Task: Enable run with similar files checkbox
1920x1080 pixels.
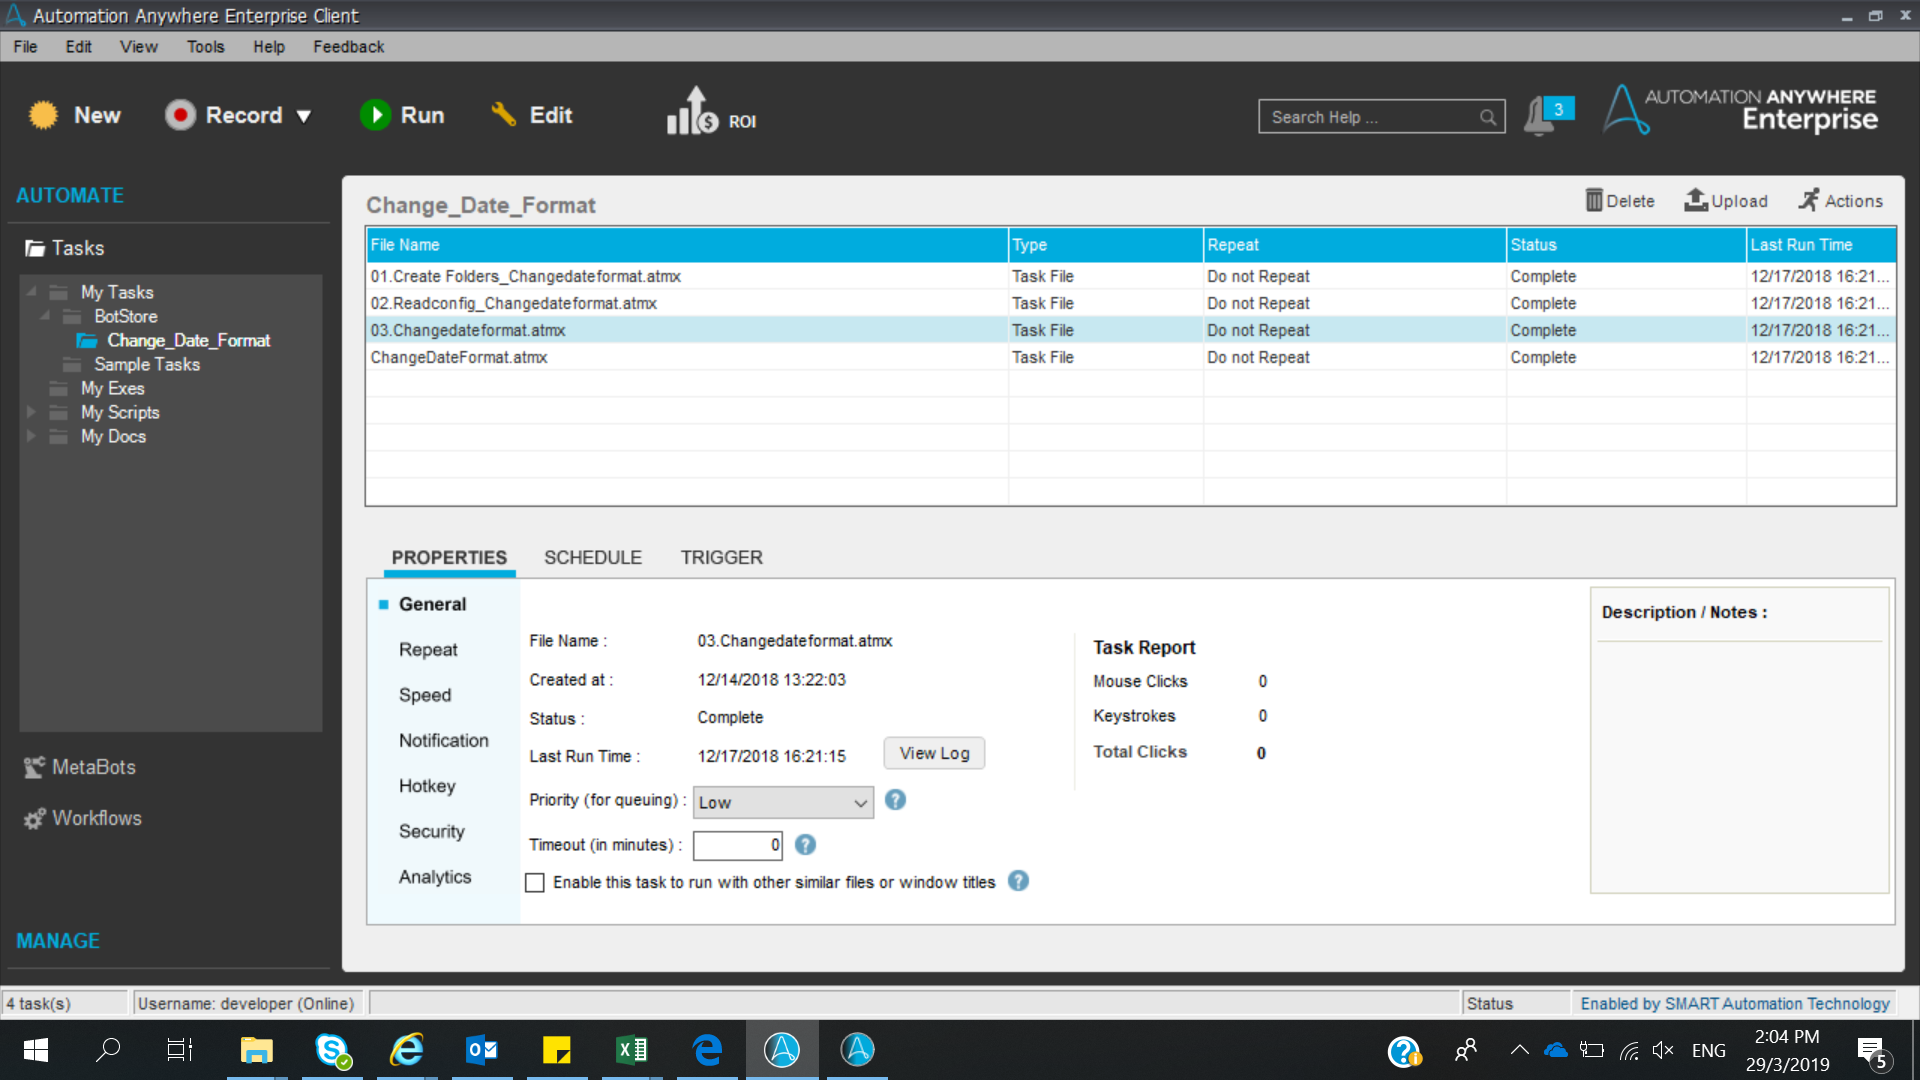Action: pos(535,883)
